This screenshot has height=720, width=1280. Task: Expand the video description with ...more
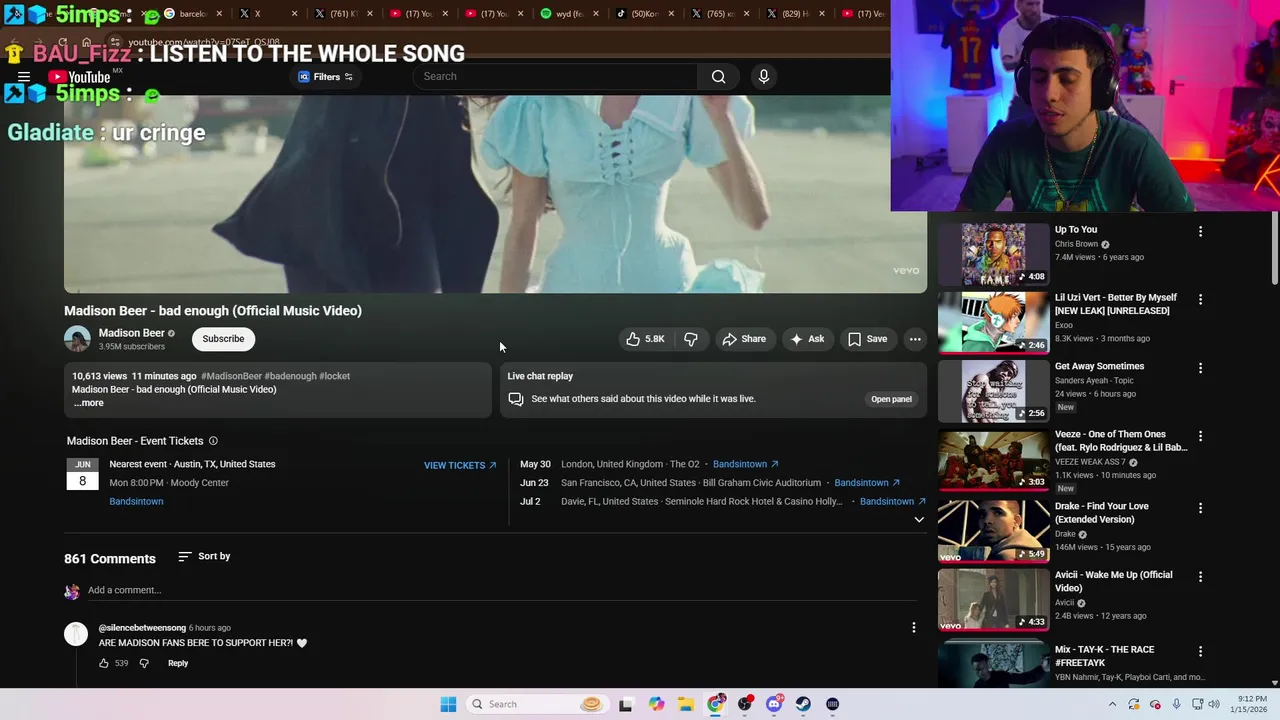click(x=88, y=403)
